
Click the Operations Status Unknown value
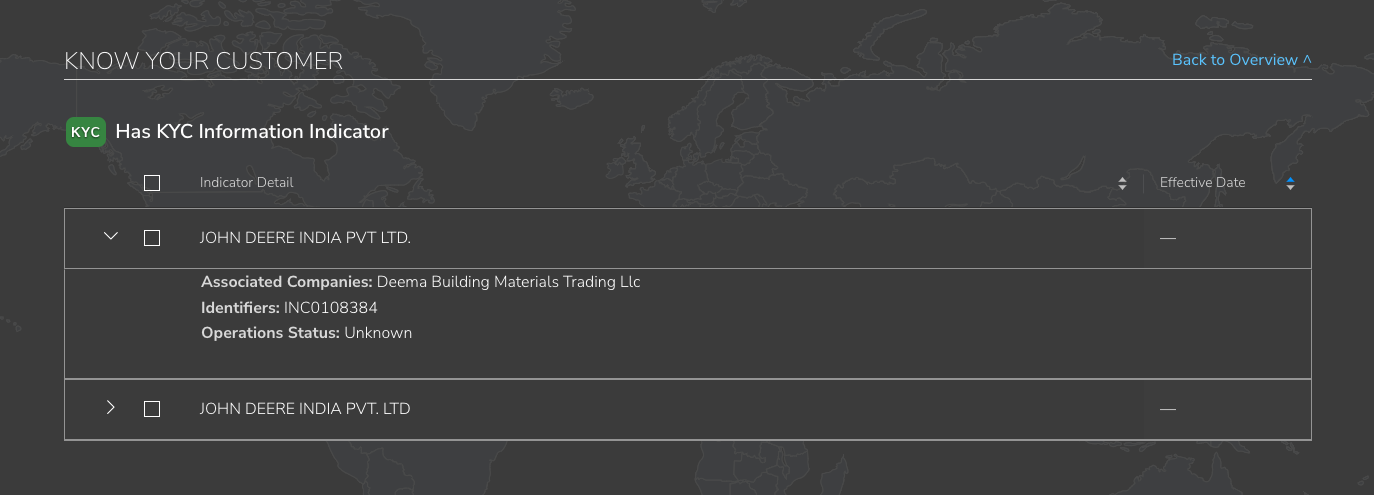pyautogui.click(x=378, y=333)
